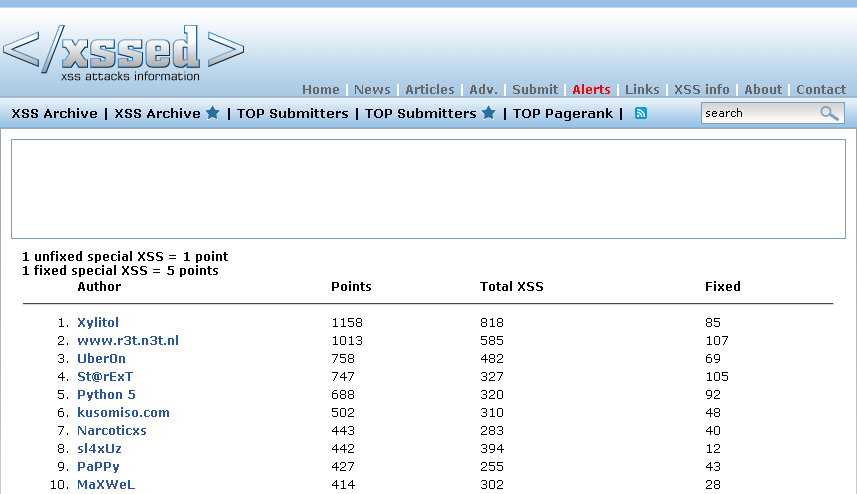The image size is (857, 494).
Task: Click the Total XSS column header
Action: (x=512, y=286)
